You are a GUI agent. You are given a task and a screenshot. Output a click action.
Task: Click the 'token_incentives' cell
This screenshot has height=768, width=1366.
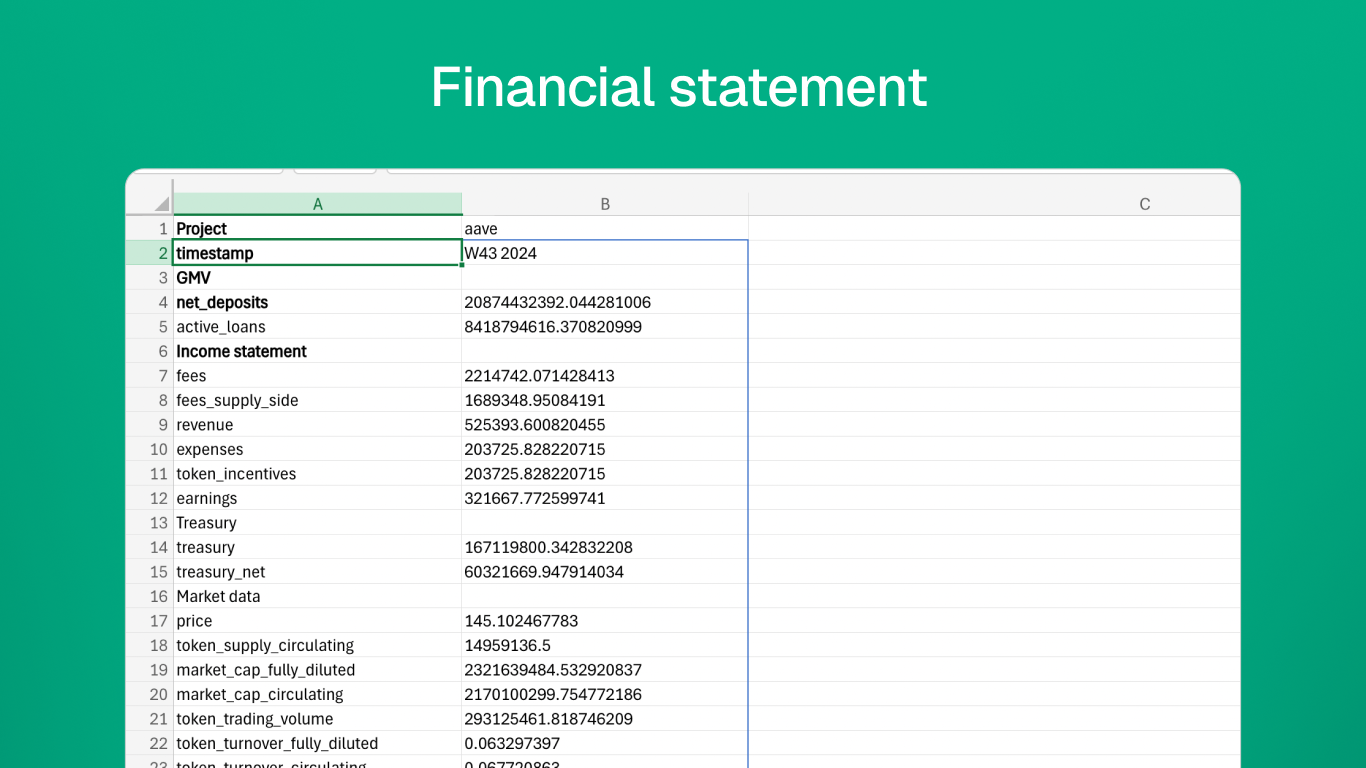tap(318, 474)
